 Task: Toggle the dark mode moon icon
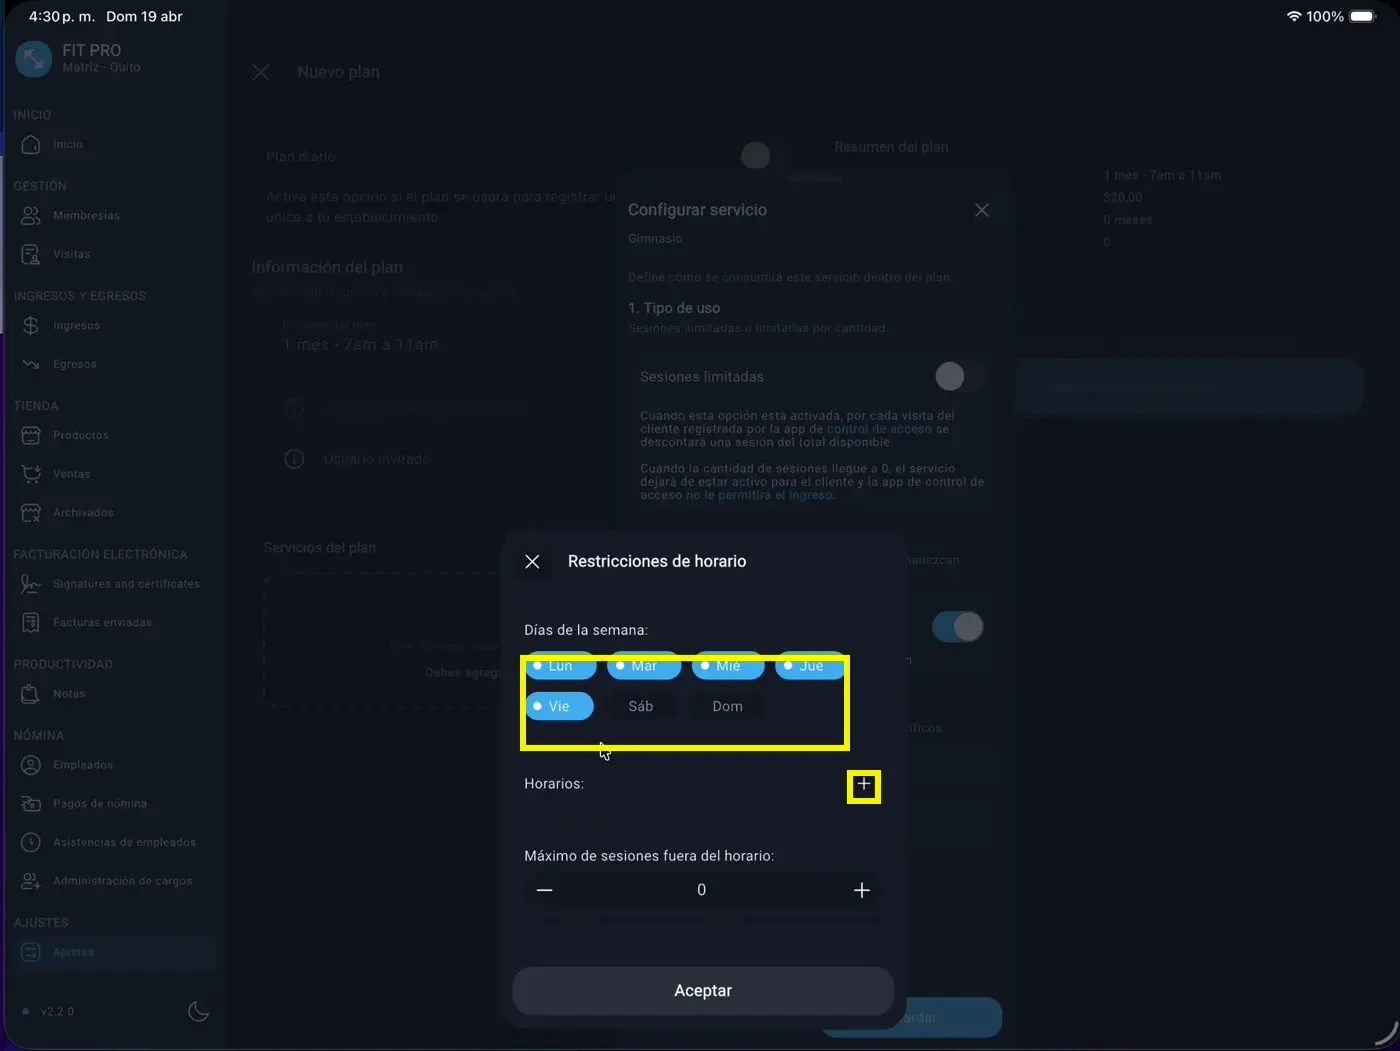pos(198,1011)
